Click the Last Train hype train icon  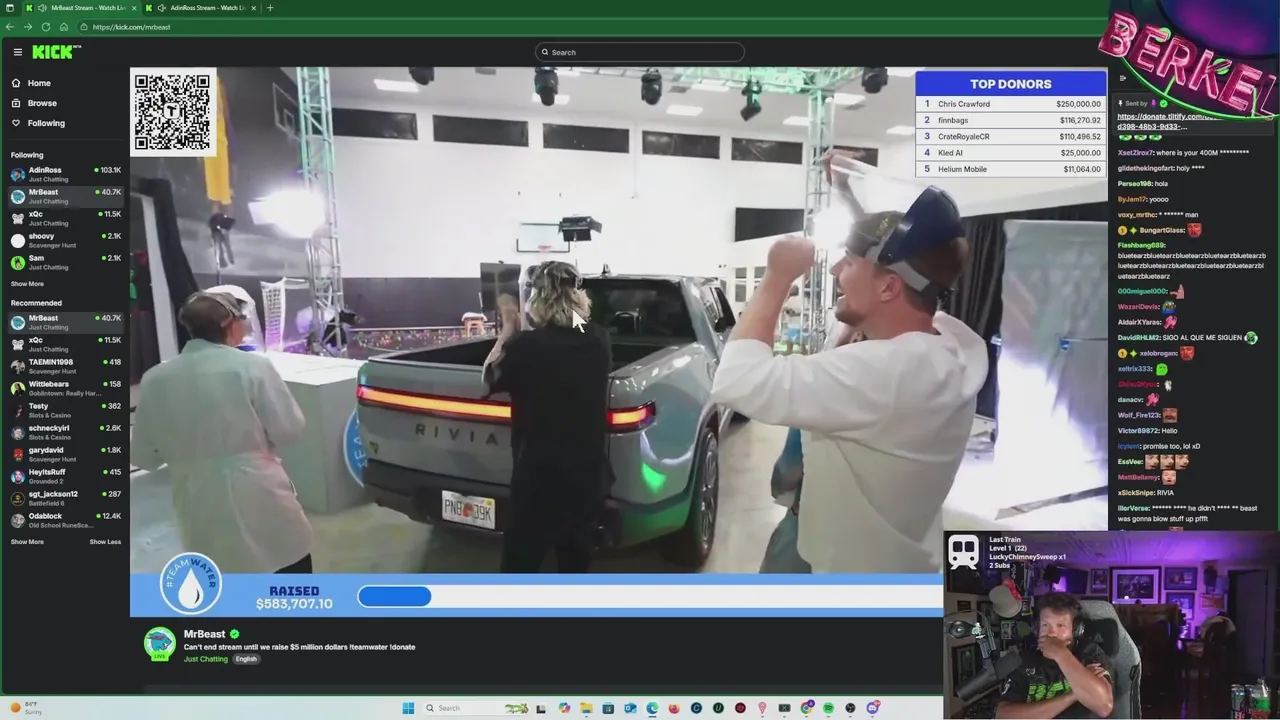[964, 552]
